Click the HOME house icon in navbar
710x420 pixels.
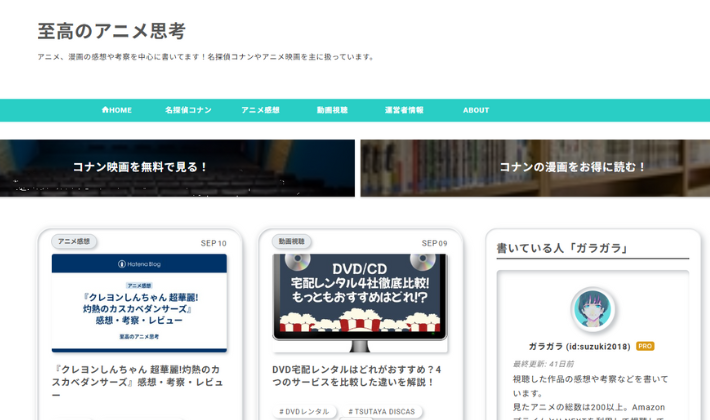(x=105, y=110)
